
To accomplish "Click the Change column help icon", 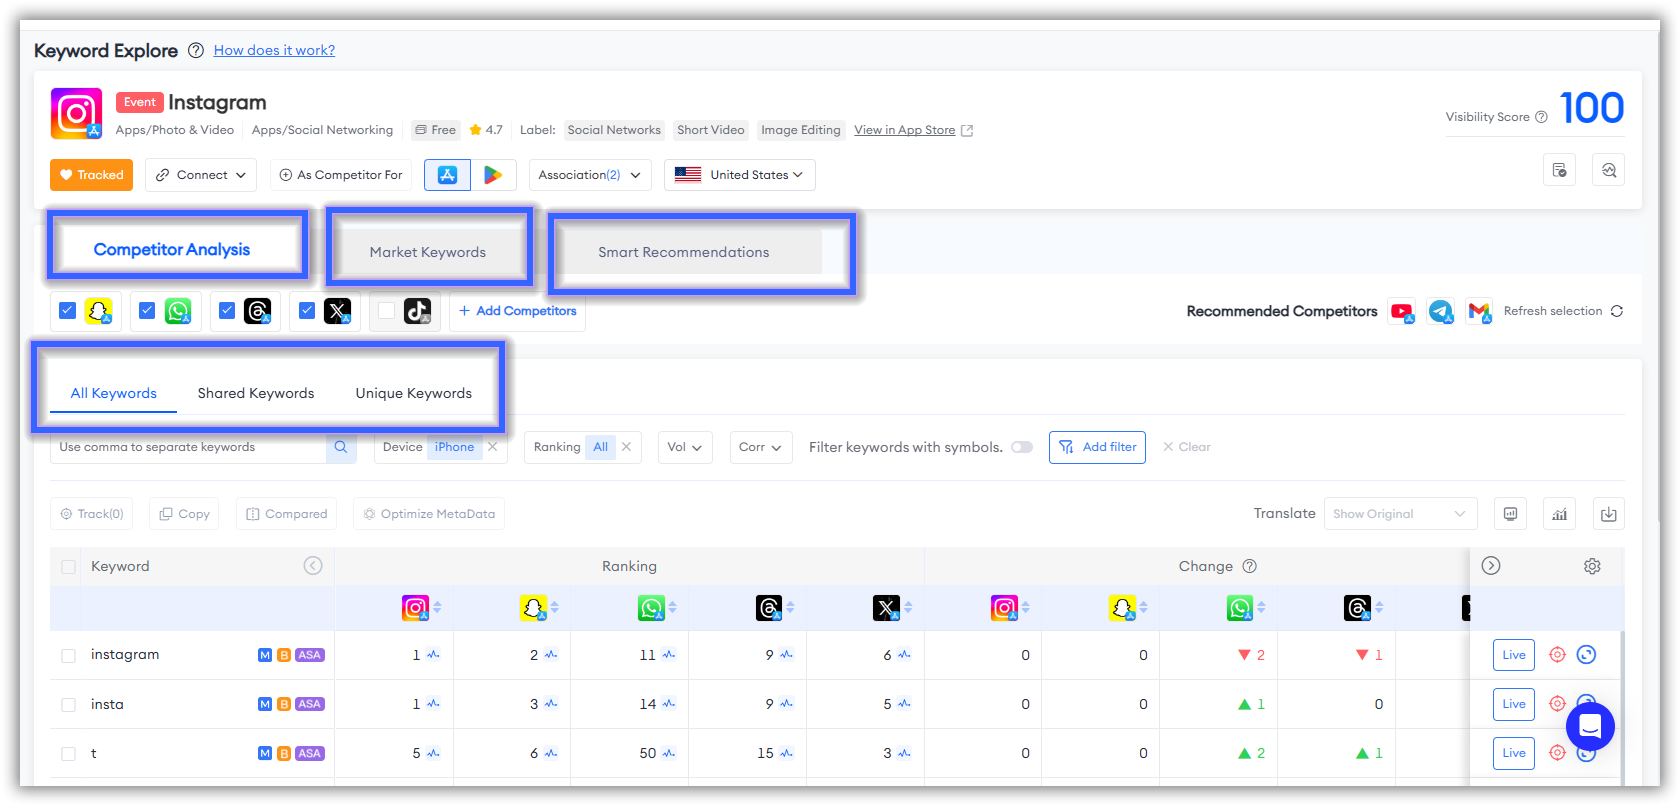I will click(1249, 566).
